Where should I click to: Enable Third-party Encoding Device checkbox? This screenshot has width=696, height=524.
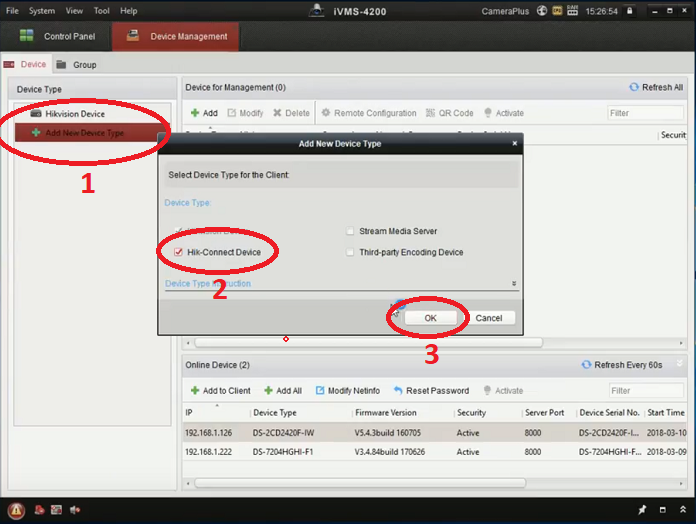(x=350, y=252)
